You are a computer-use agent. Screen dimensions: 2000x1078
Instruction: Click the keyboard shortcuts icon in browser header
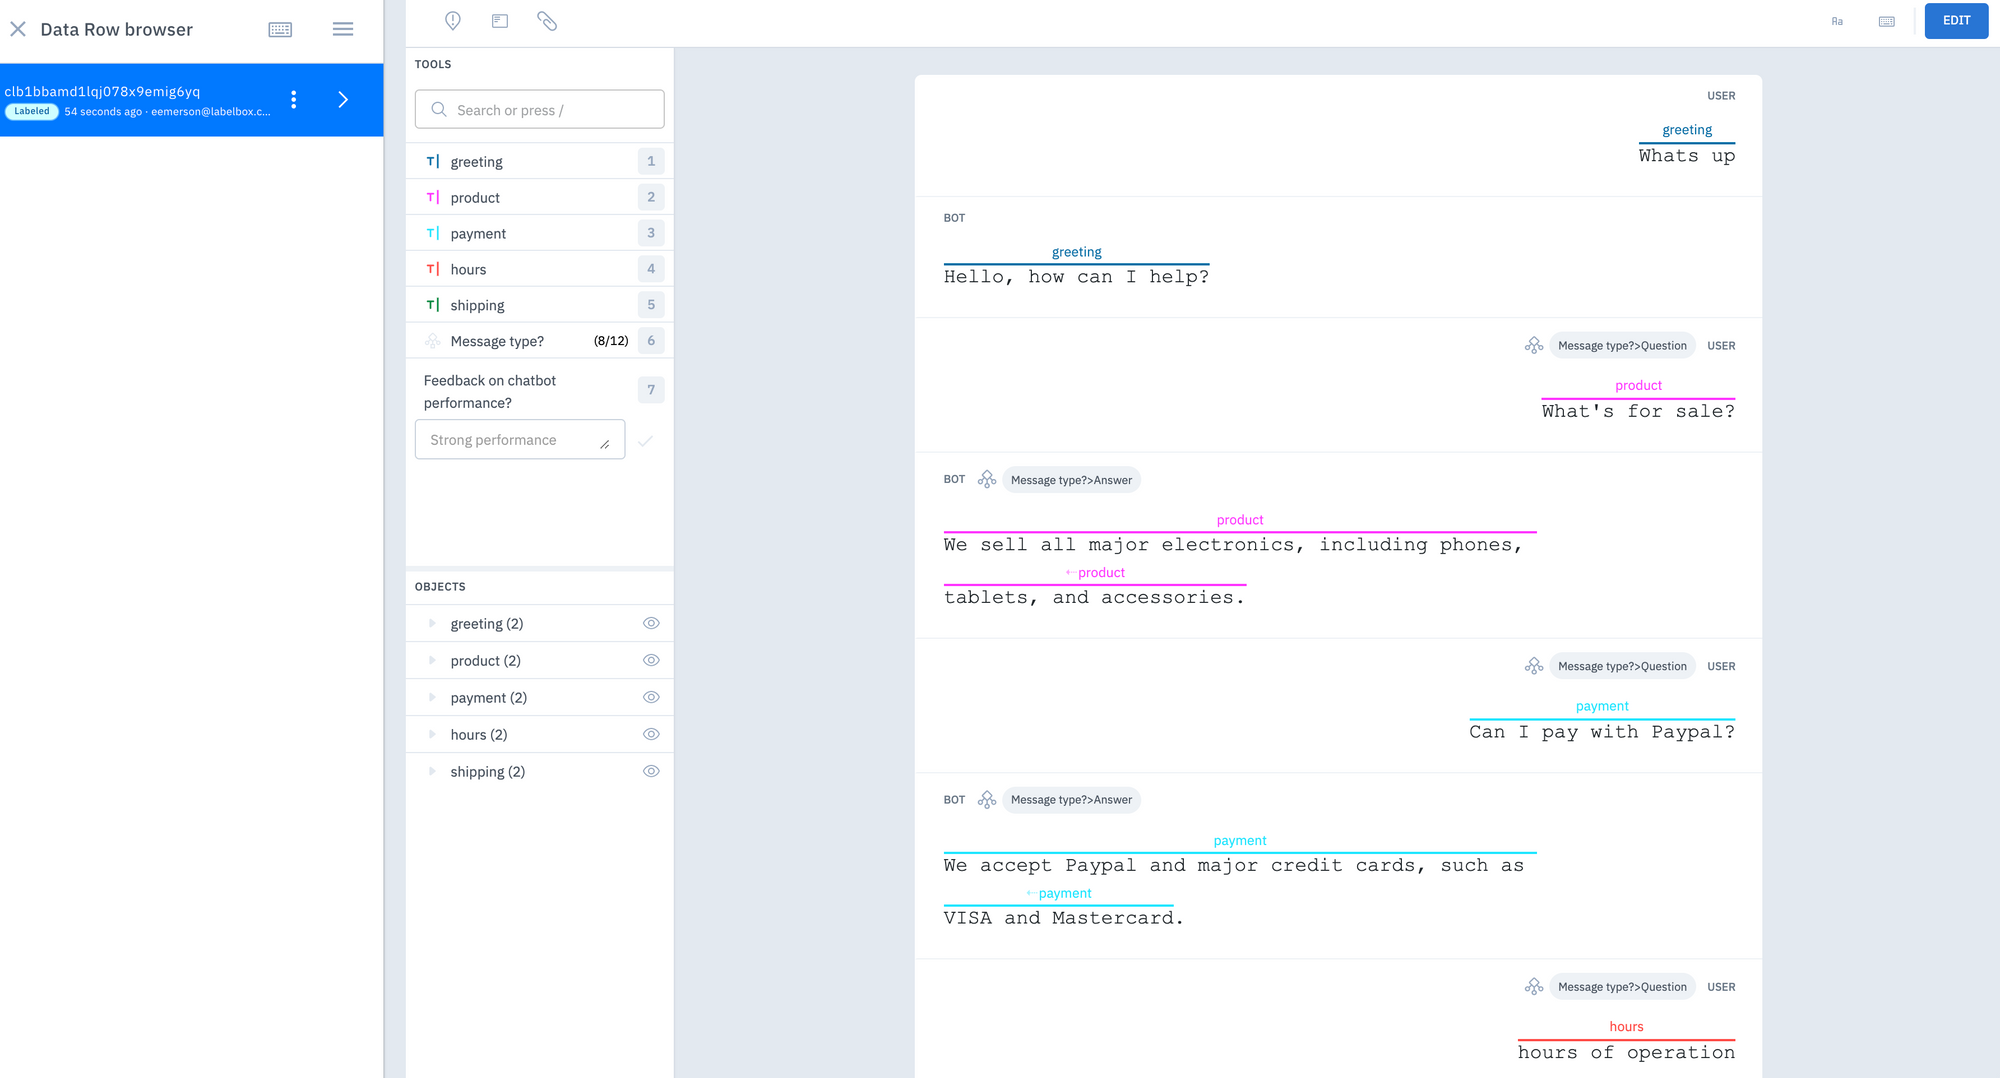280,30
